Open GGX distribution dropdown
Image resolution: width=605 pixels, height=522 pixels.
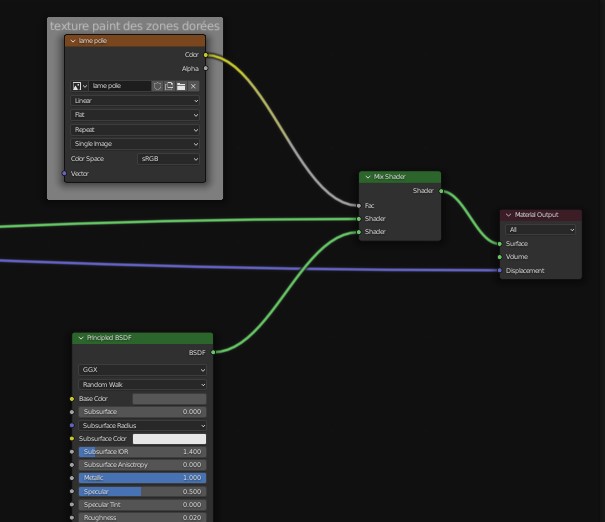(x=142, y=370)
